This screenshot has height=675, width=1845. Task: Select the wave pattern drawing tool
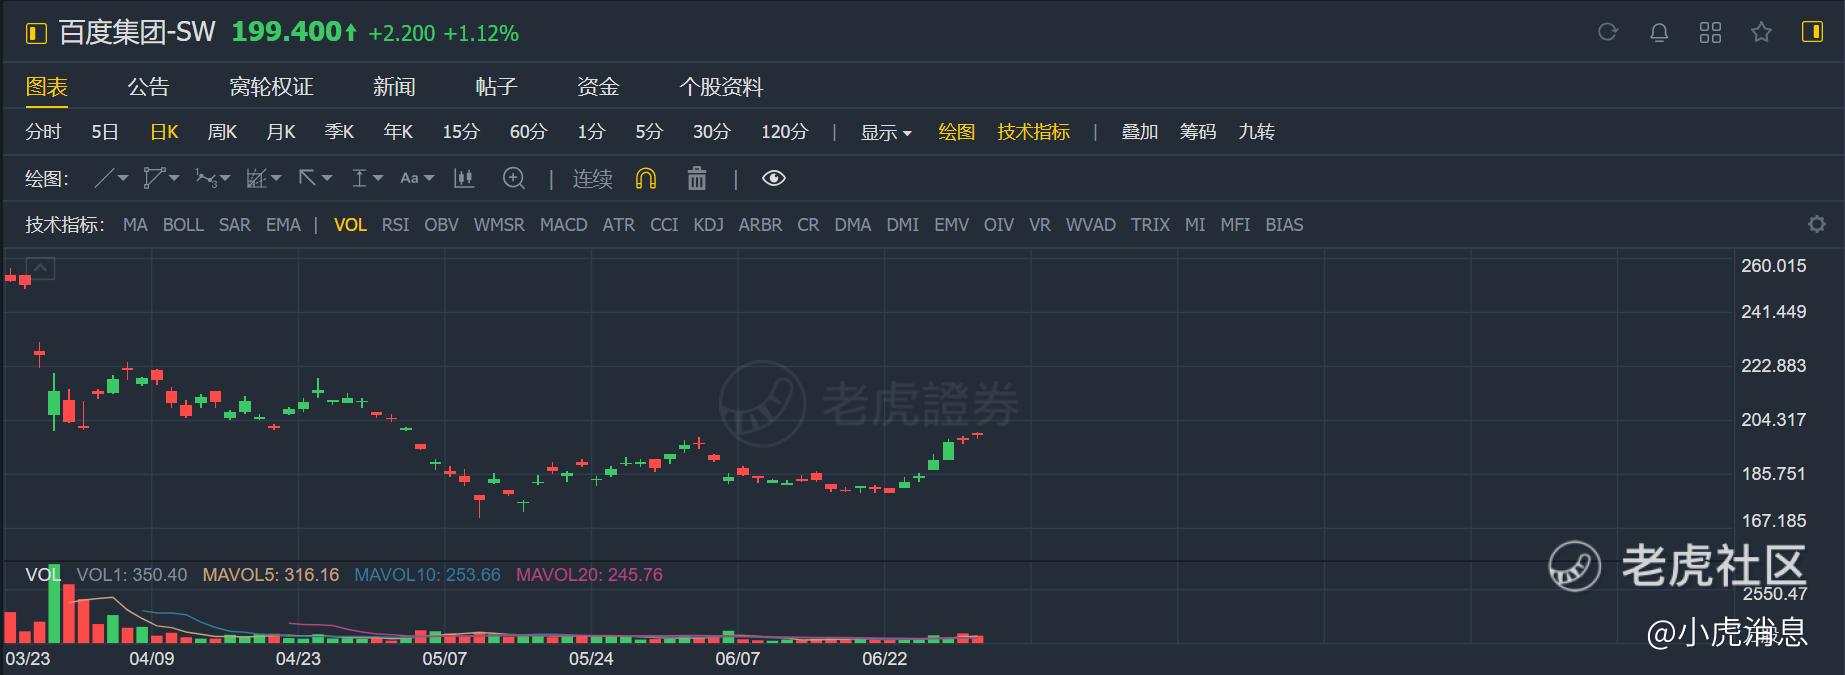coord(204,178)
